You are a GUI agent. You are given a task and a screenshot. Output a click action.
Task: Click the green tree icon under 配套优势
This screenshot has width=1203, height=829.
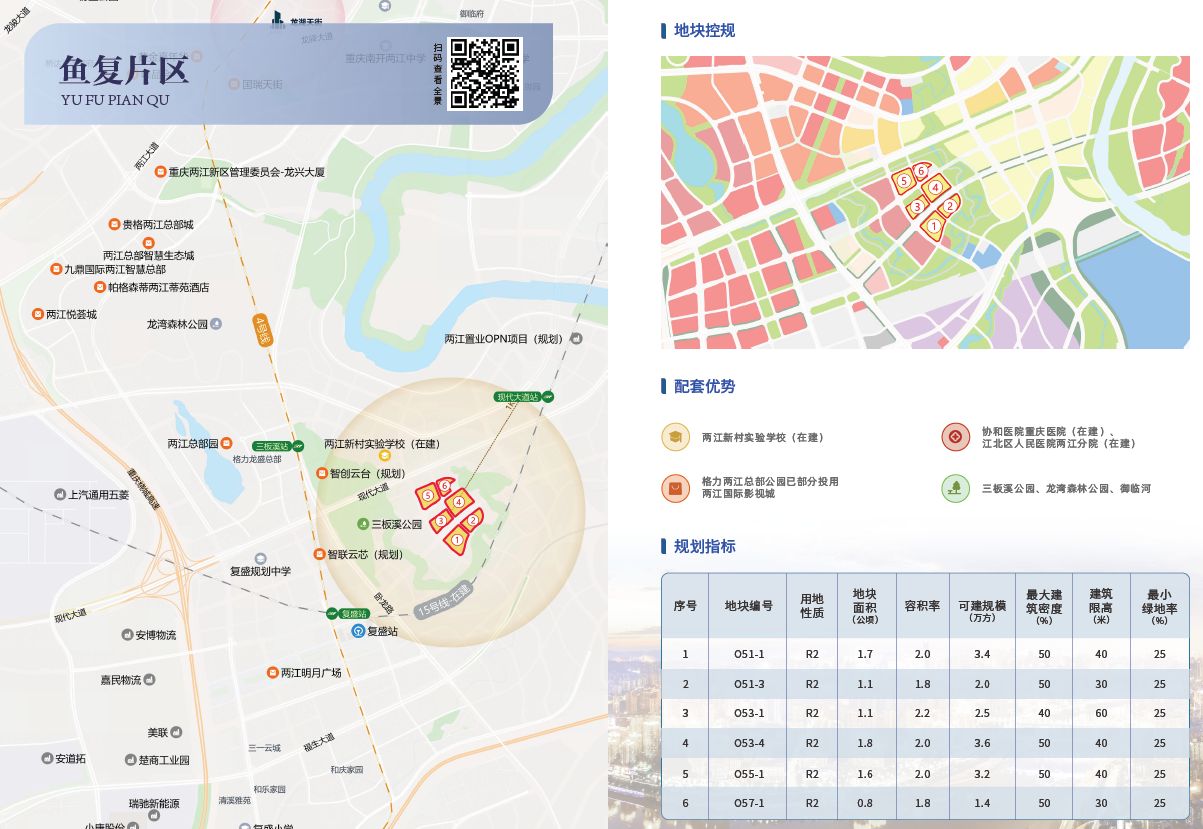[956, 488]
